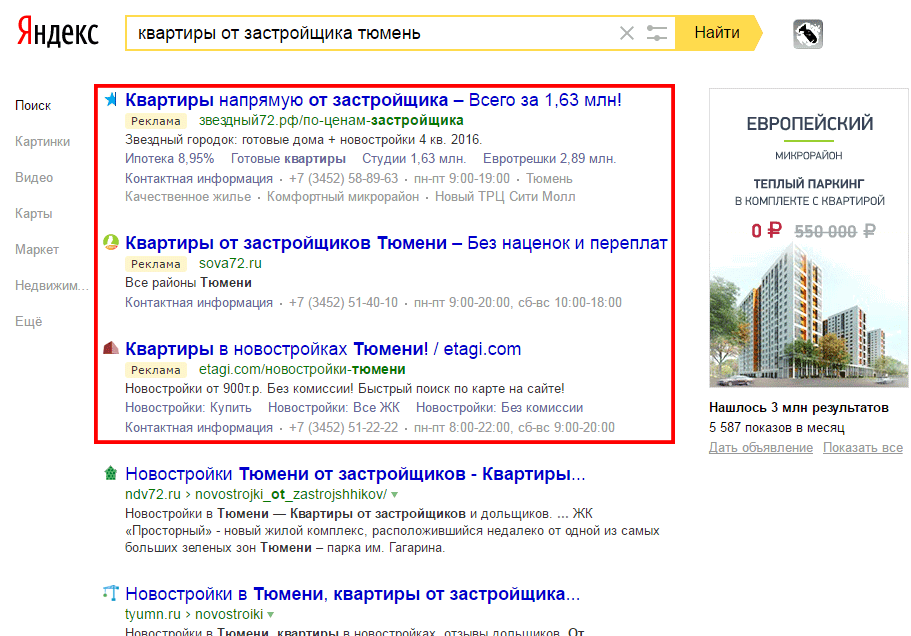Open result Новостройки Тюмени от застройщиков
Viewport: 911px width, 636px height.
tap(355, 474)
